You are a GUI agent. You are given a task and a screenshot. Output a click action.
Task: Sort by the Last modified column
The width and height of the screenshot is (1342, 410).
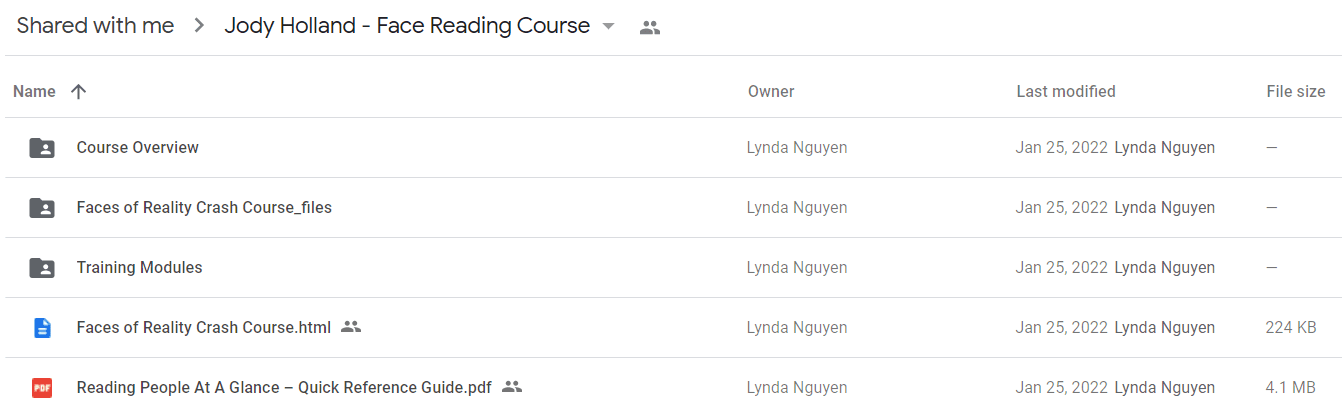pyautogui.click(x=1066, y=92)
